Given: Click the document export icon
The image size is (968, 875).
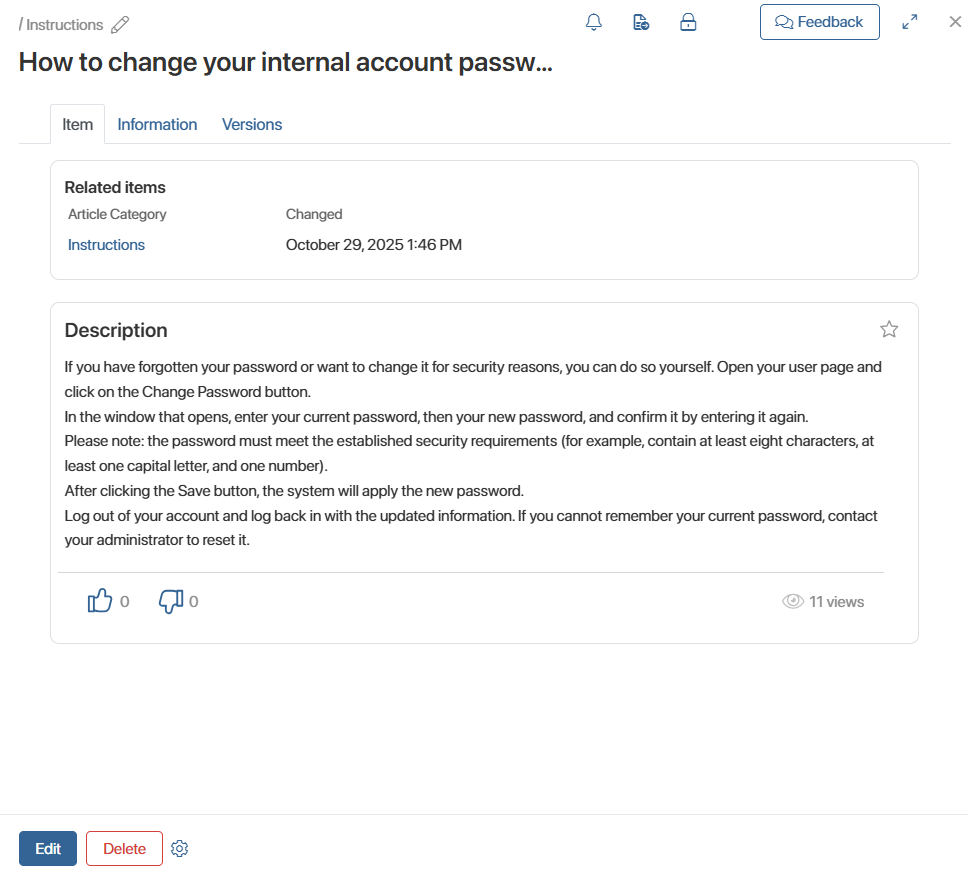Looking at the screenshot, I should (641, 23).
